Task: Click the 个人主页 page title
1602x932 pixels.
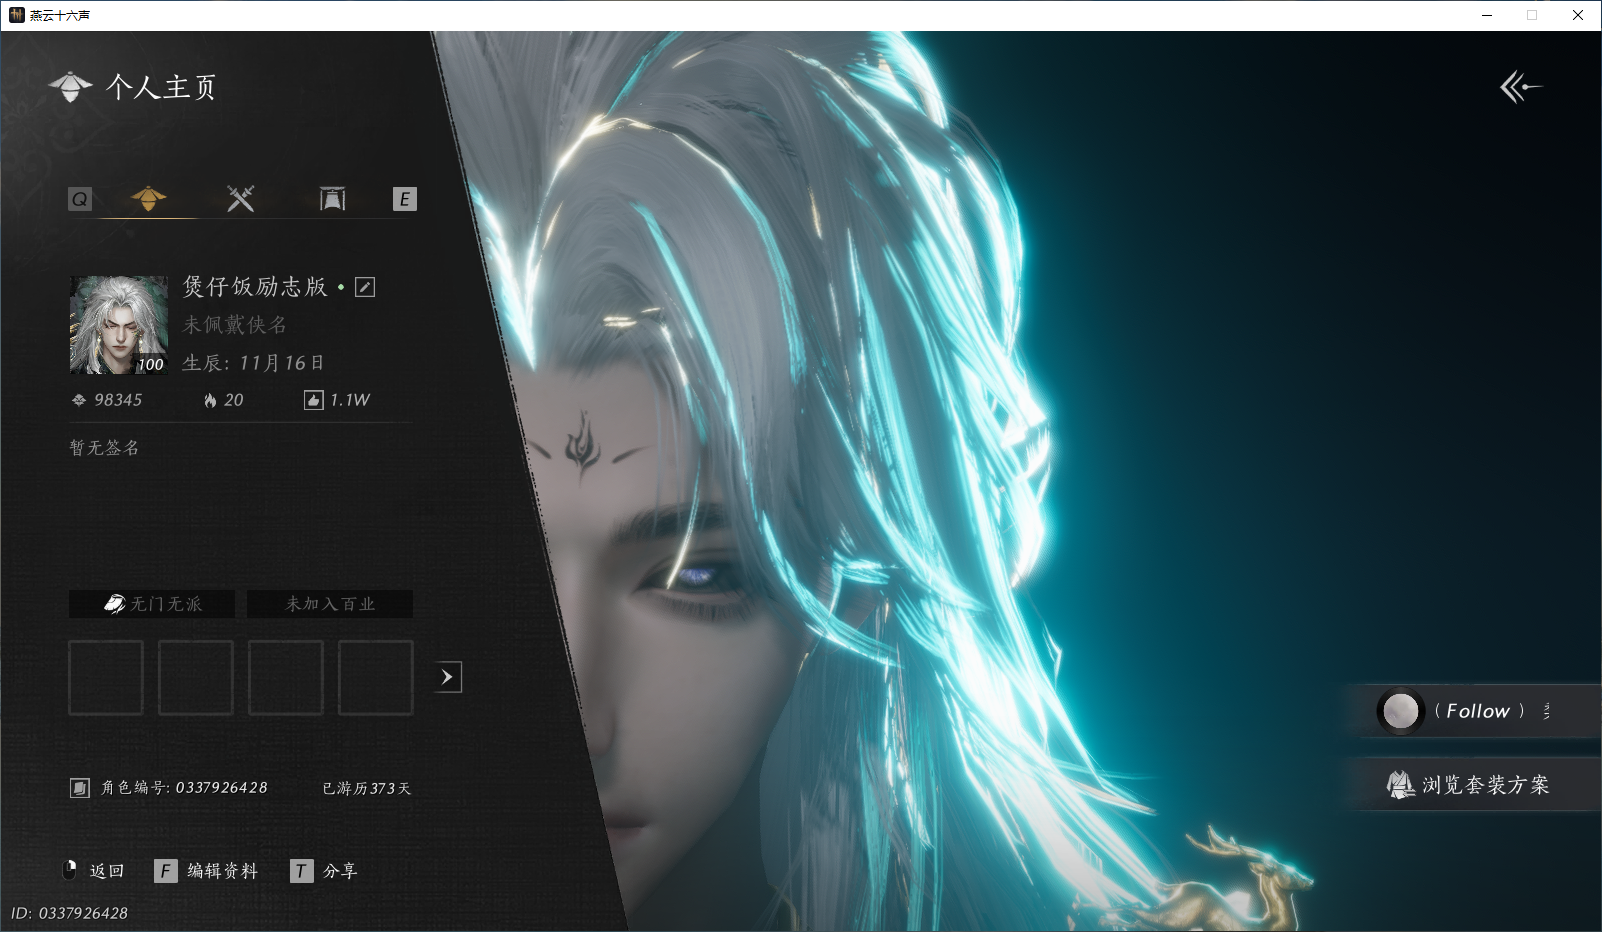Action: (x=161, y=87)
